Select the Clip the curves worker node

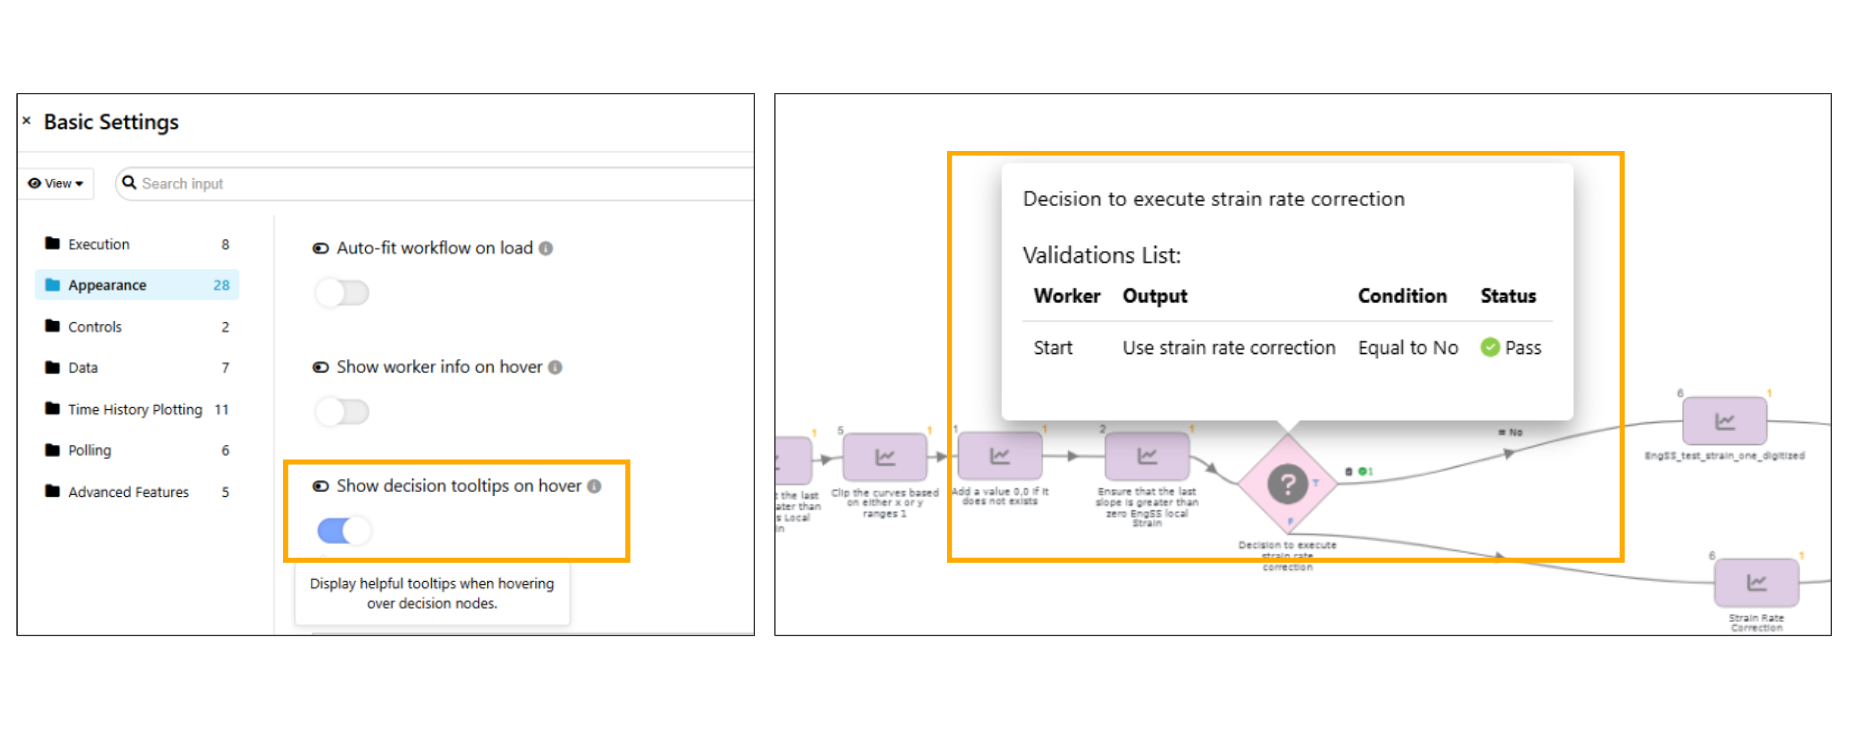click(x=884, y=458)
